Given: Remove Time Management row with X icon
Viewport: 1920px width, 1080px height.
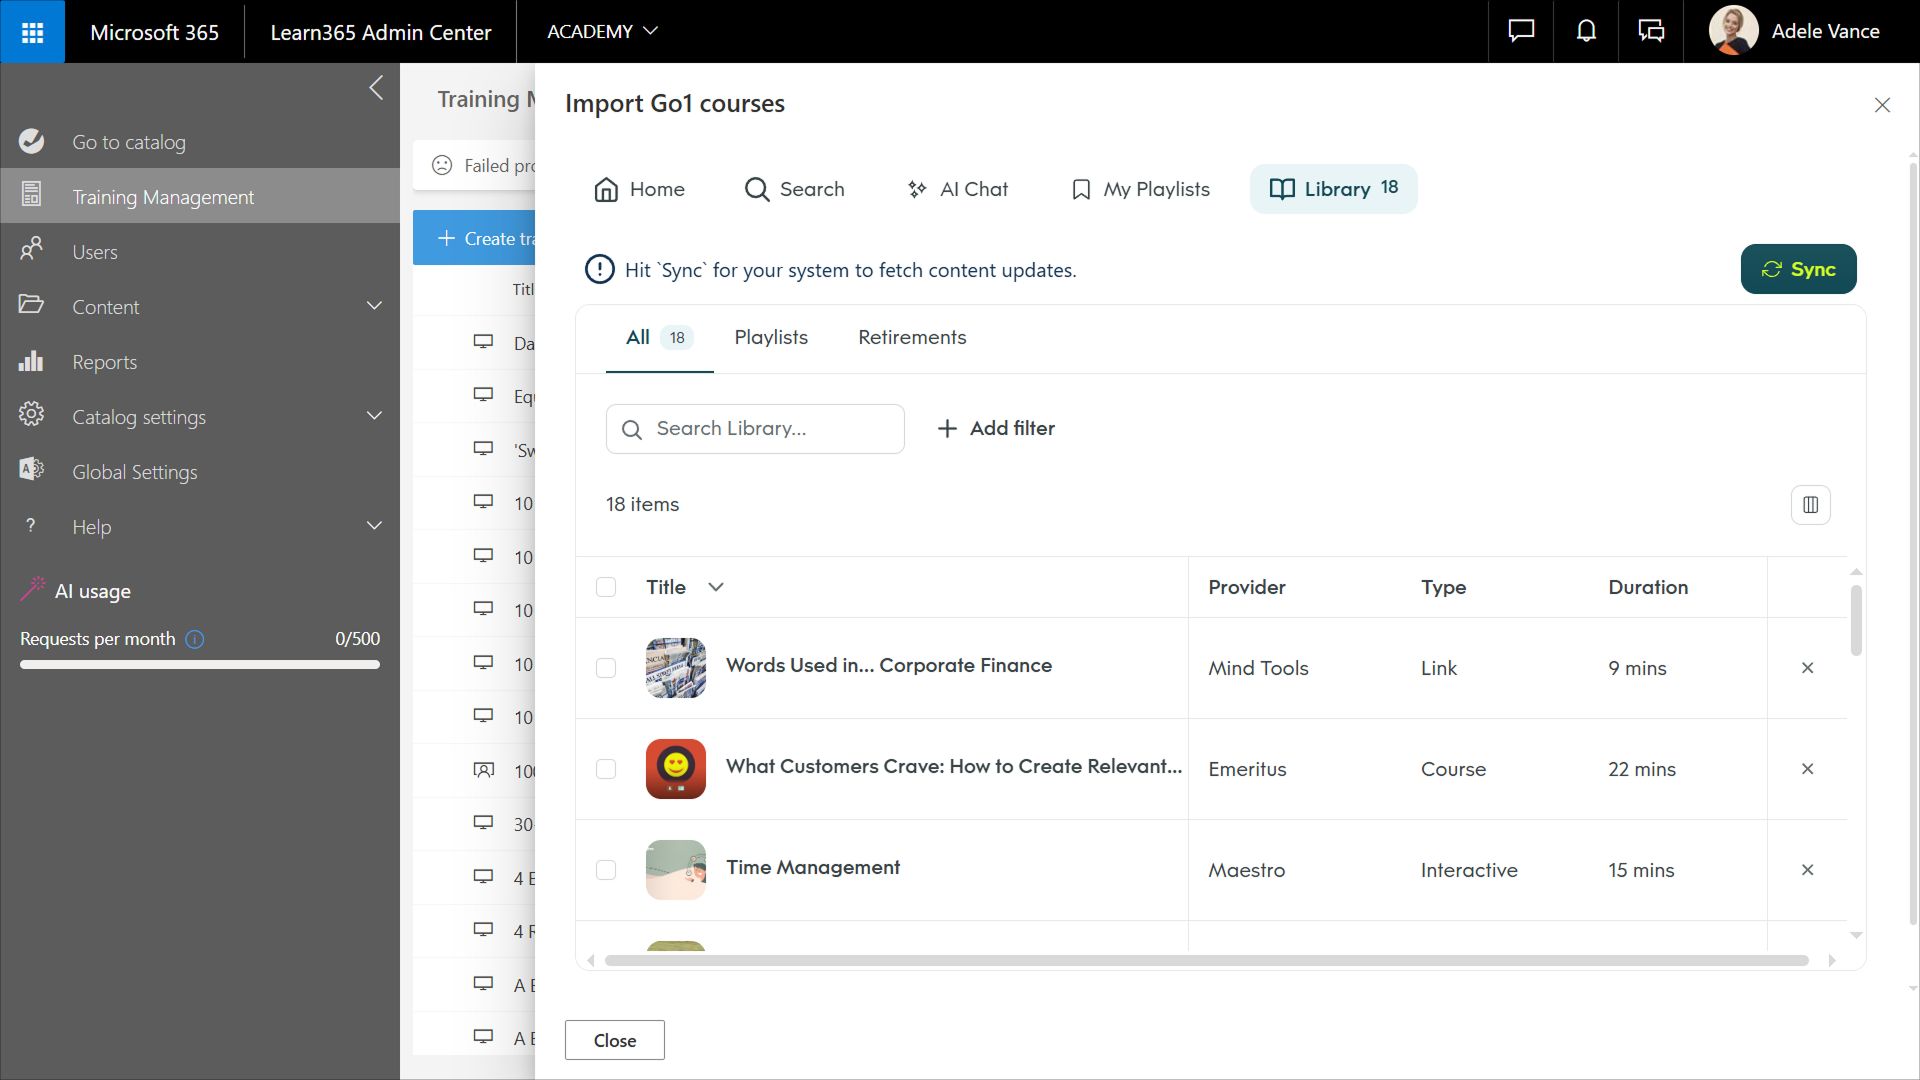Looking at the screenshot, I should (1807, 870).
